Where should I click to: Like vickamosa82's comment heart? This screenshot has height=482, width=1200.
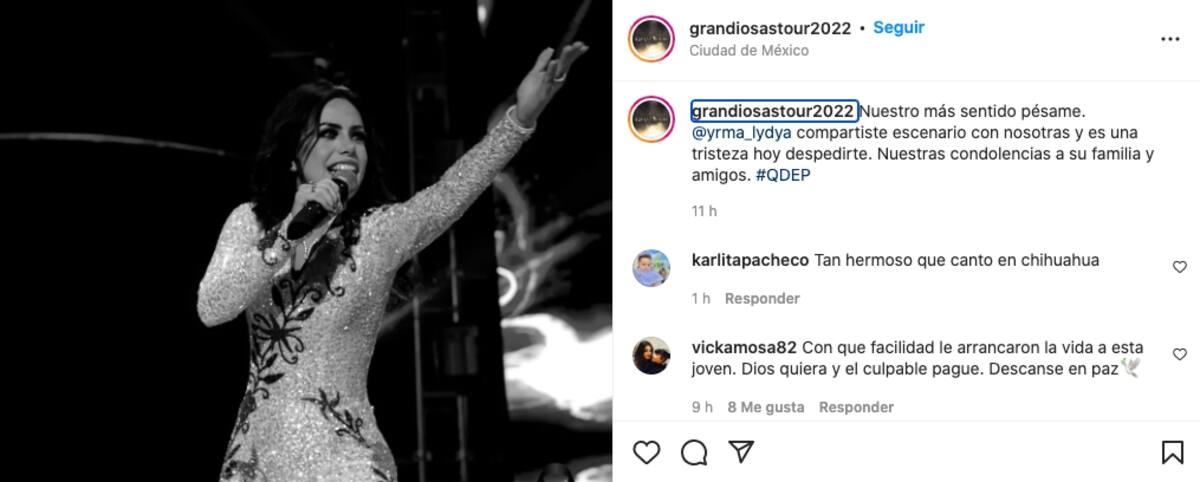[1179, 354]
